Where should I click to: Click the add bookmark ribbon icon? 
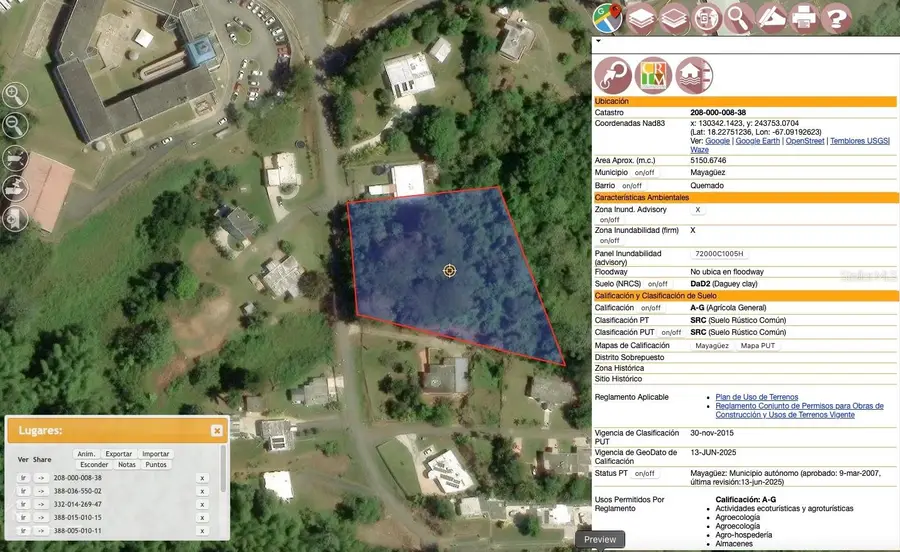(x=15, y=219)
